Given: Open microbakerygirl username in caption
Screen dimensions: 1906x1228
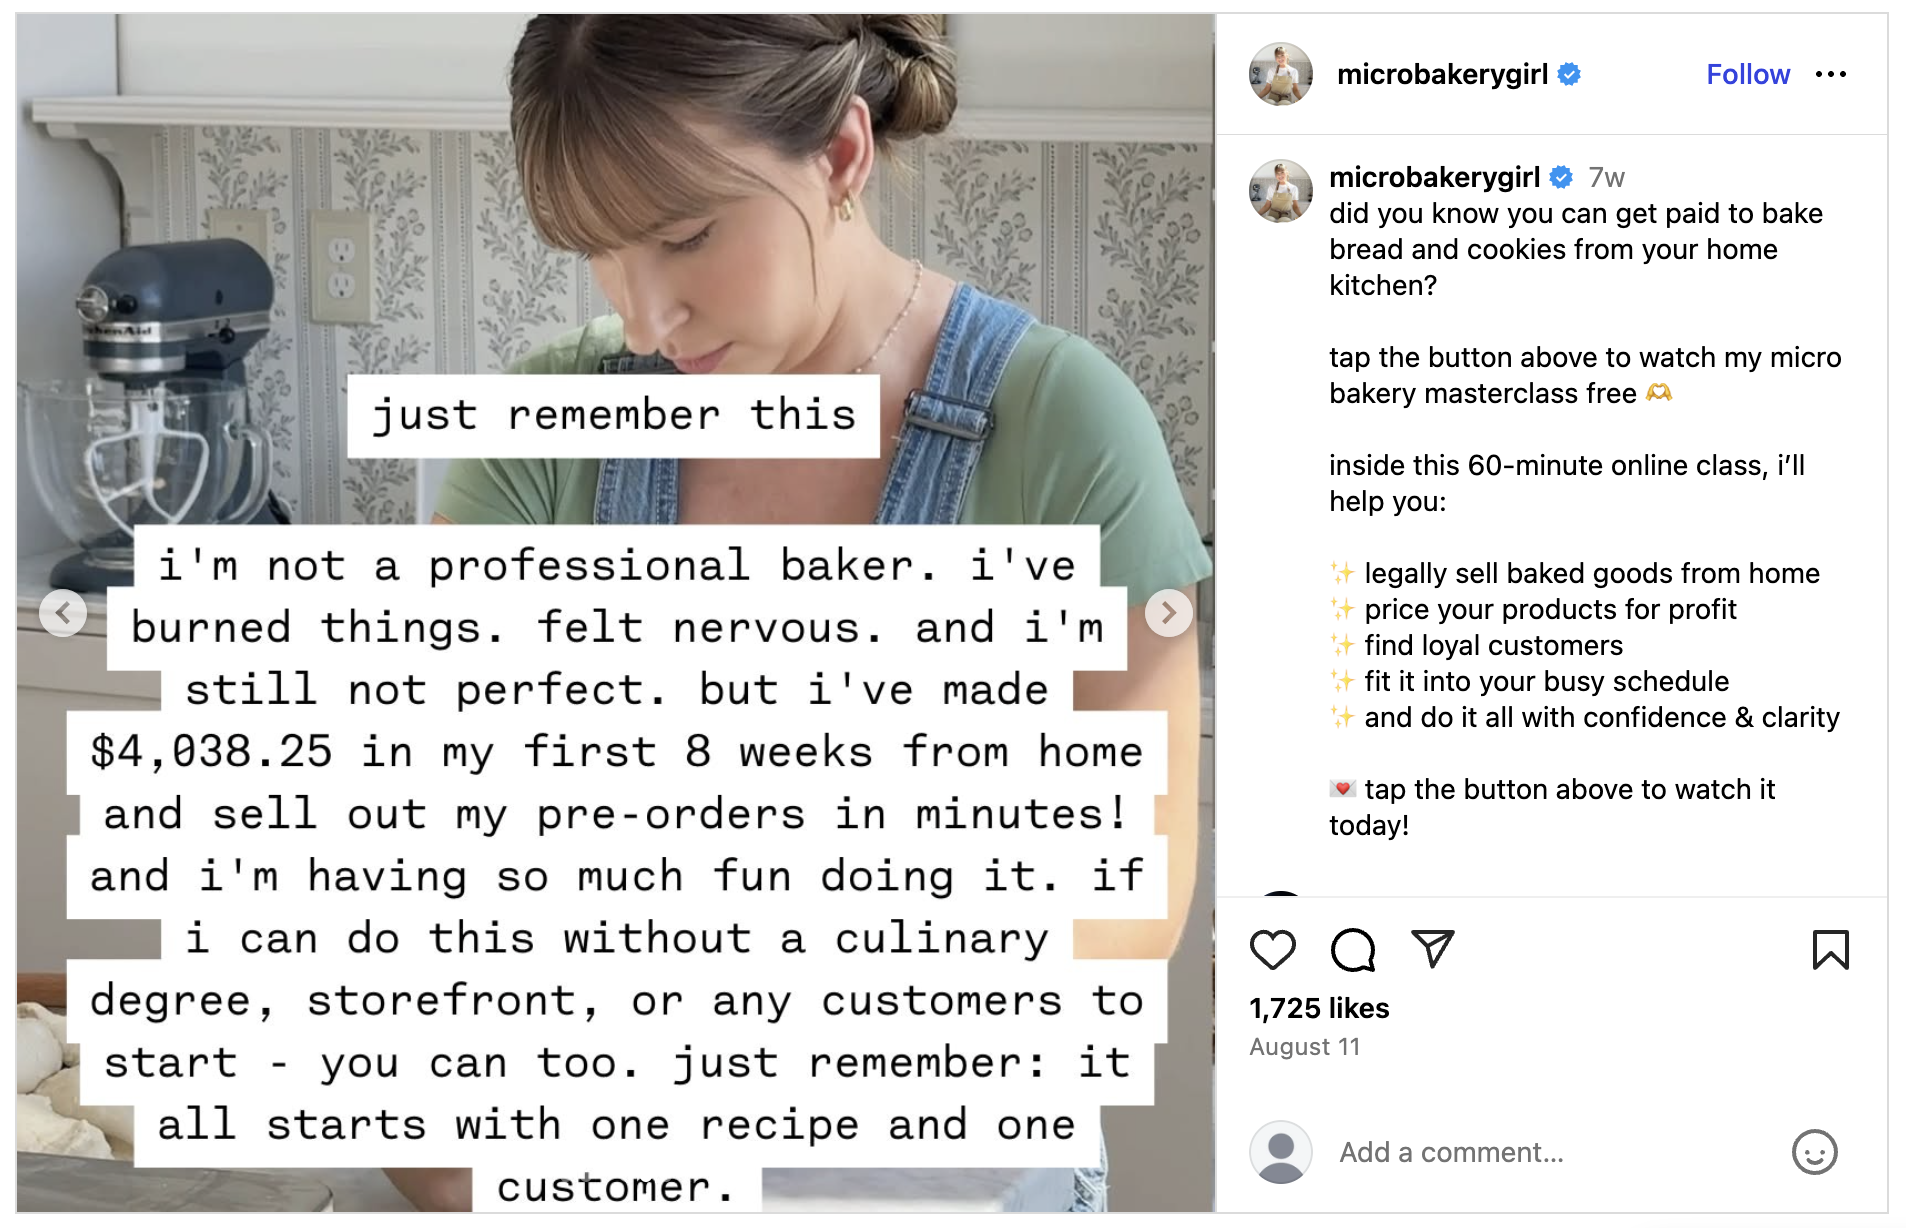Looking at the screenshot, I should [x=1433, y=178].
